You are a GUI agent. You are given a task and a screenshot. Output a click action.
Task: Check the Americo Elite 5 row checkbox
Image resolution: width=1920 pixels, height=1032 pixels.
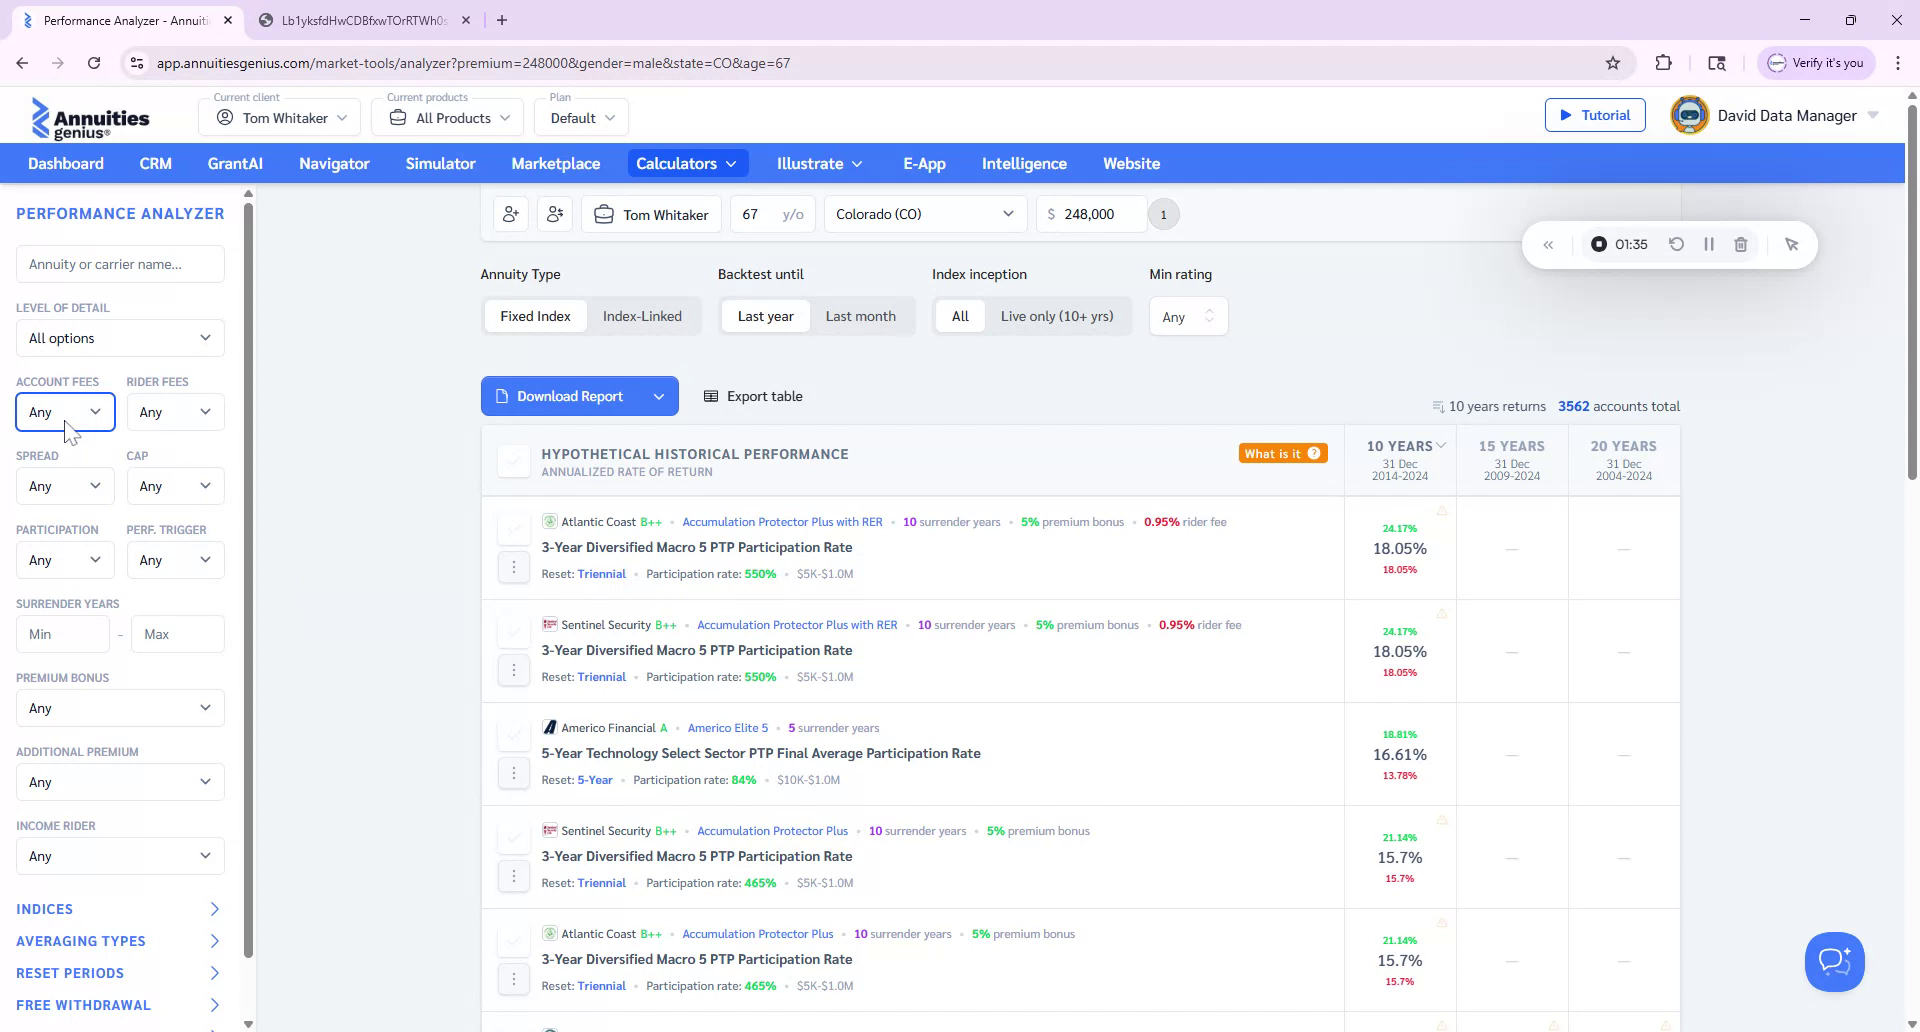[513, 735]
